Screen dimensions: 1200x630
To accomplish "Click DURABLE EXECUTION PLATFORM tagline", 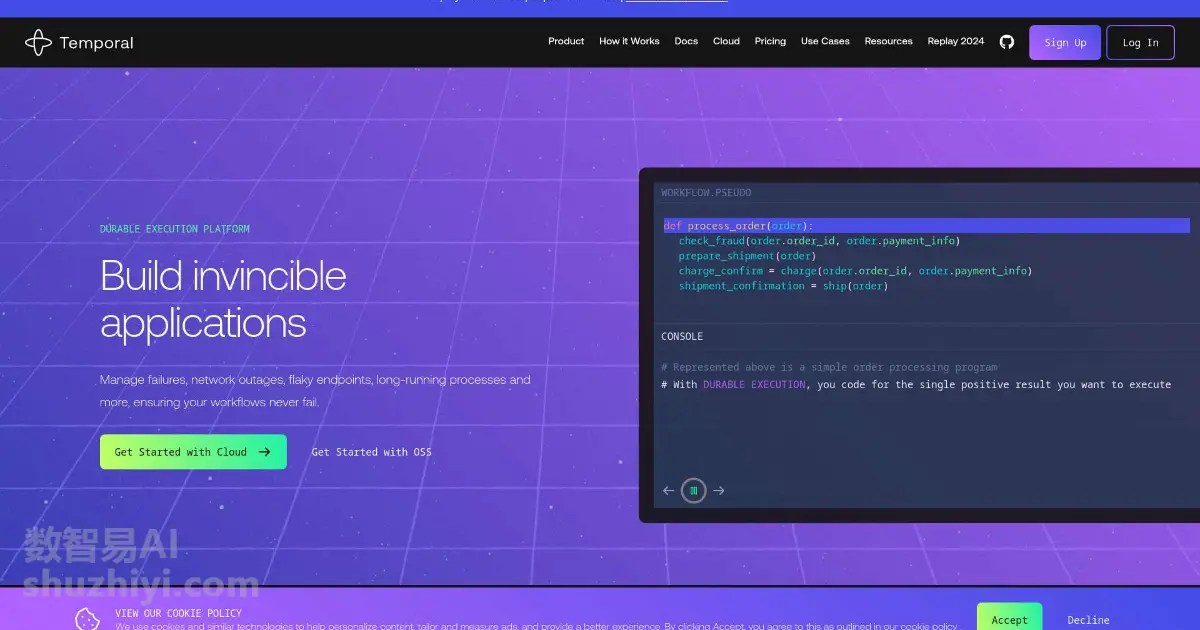I will click(x=175, y=229).
